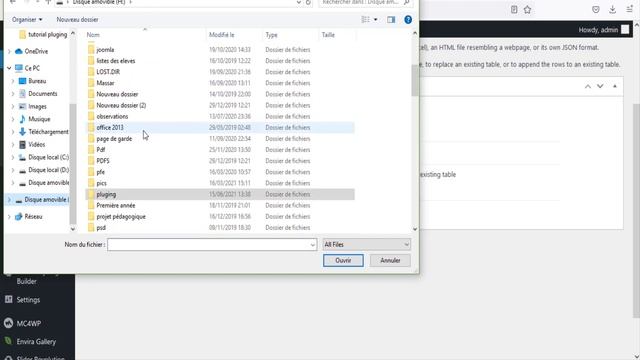Change view layout icon in dialog
Viewport: 640px width, 360px height.
pos(365,20)
